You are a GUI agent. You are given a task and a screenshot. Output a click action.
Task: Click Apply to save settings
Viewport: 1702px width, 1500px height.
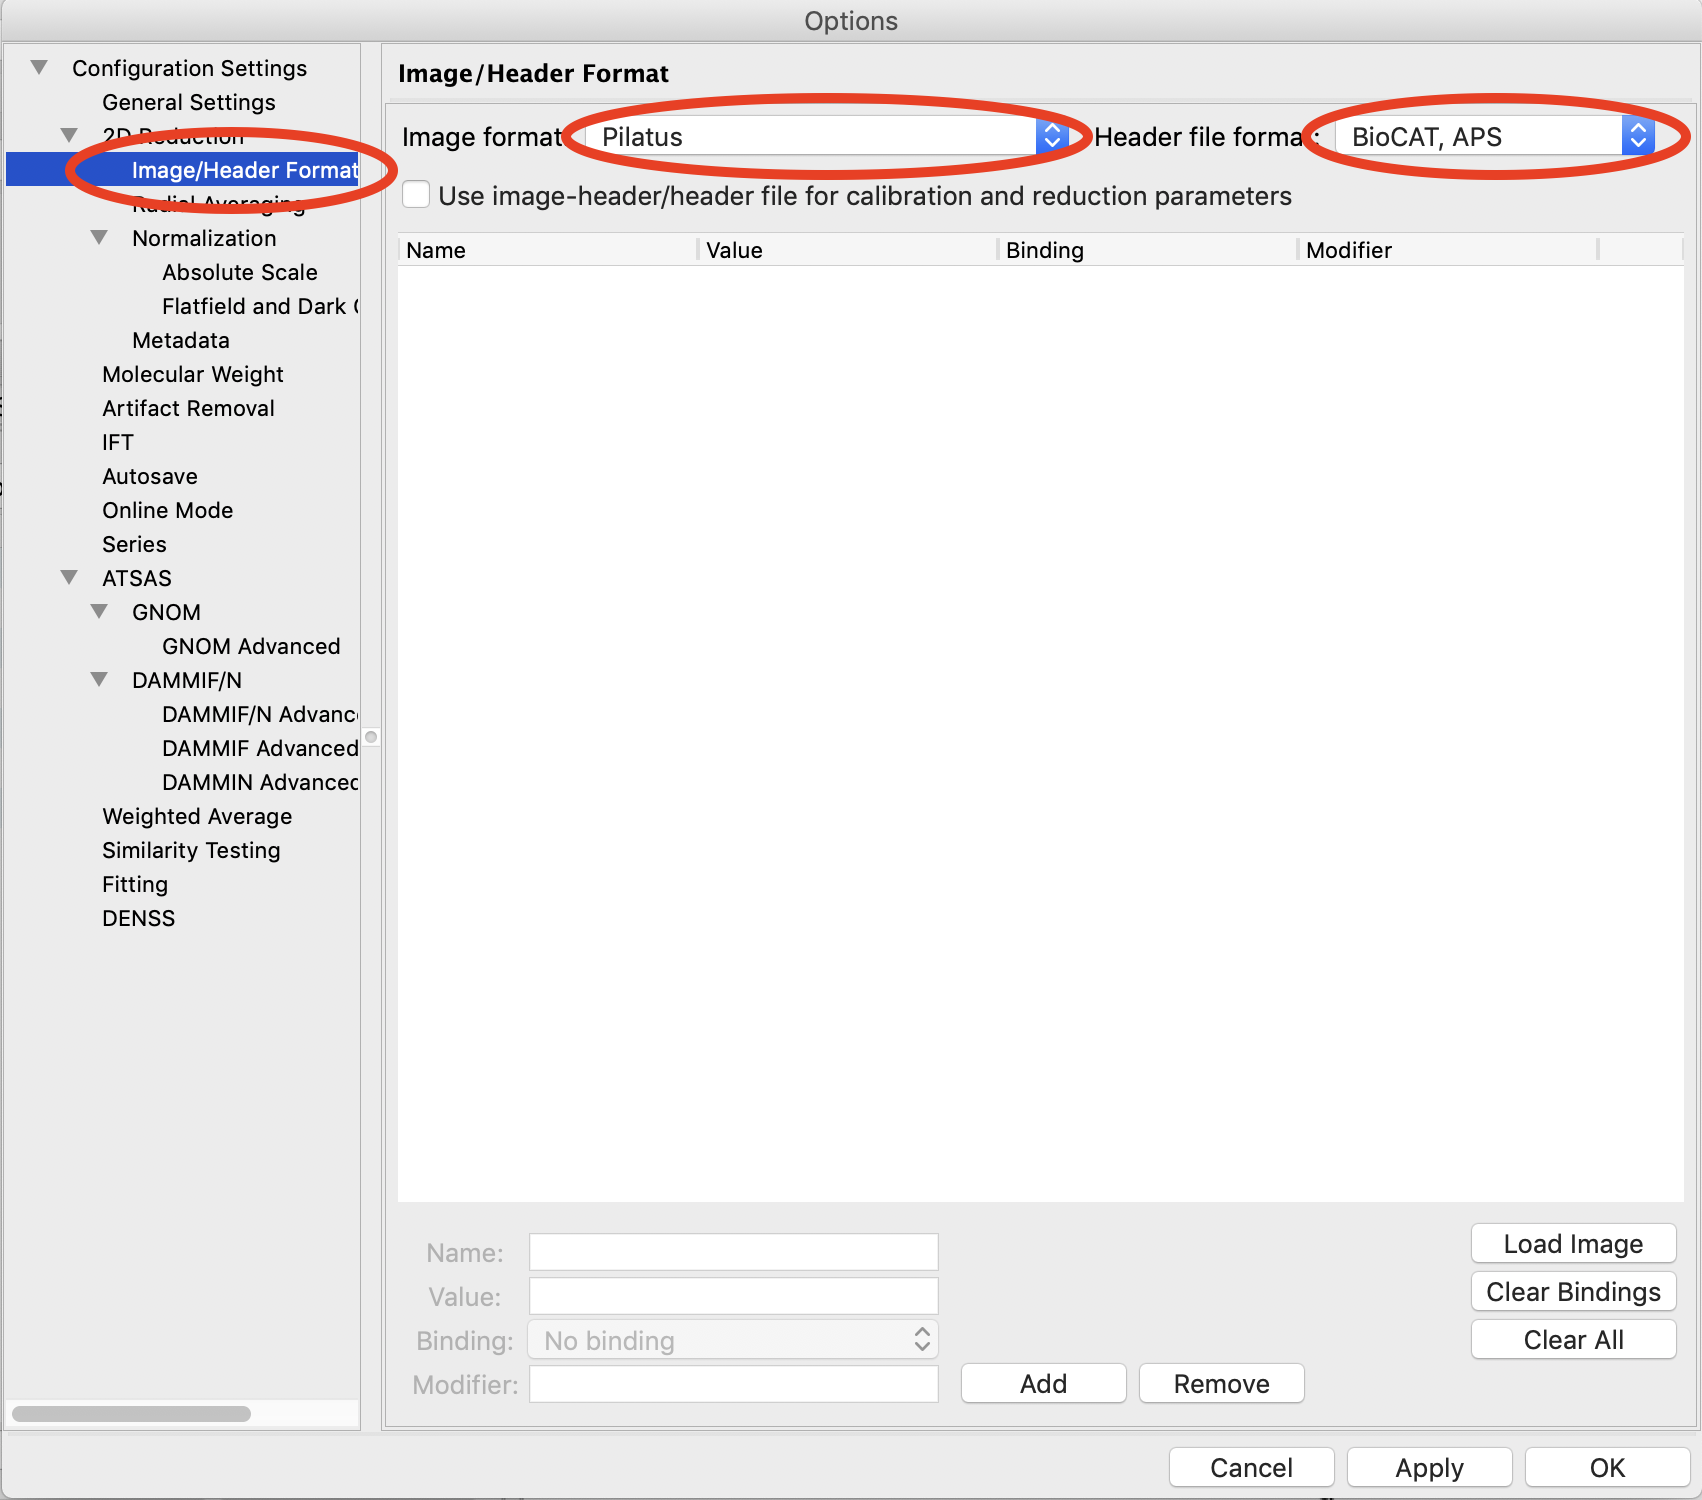(1428, 1468)
